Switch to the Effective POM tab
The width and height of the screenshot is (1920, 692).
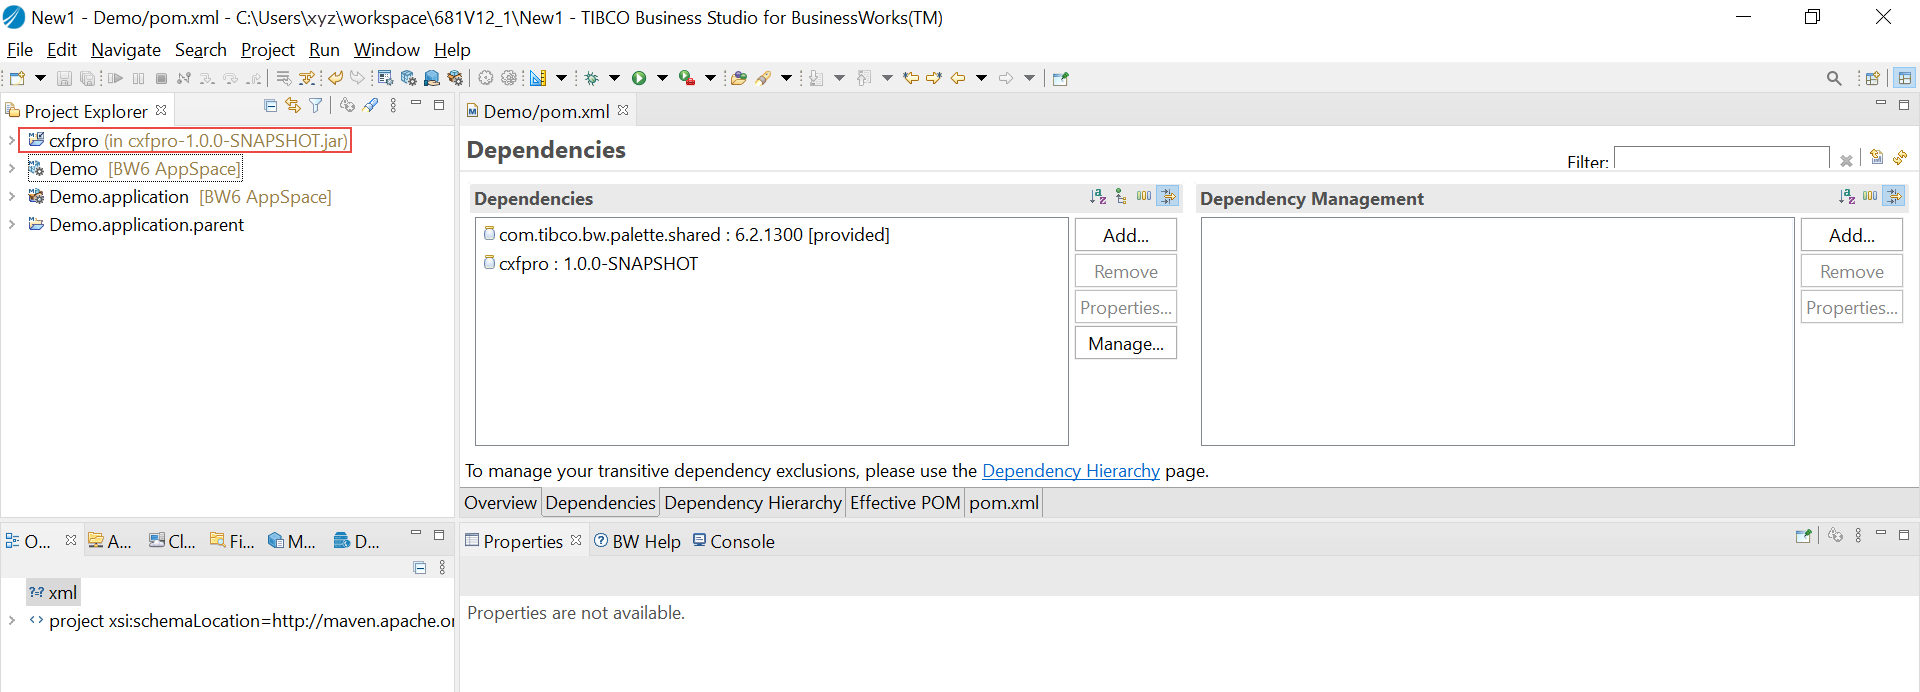click(x=905, y=502)
